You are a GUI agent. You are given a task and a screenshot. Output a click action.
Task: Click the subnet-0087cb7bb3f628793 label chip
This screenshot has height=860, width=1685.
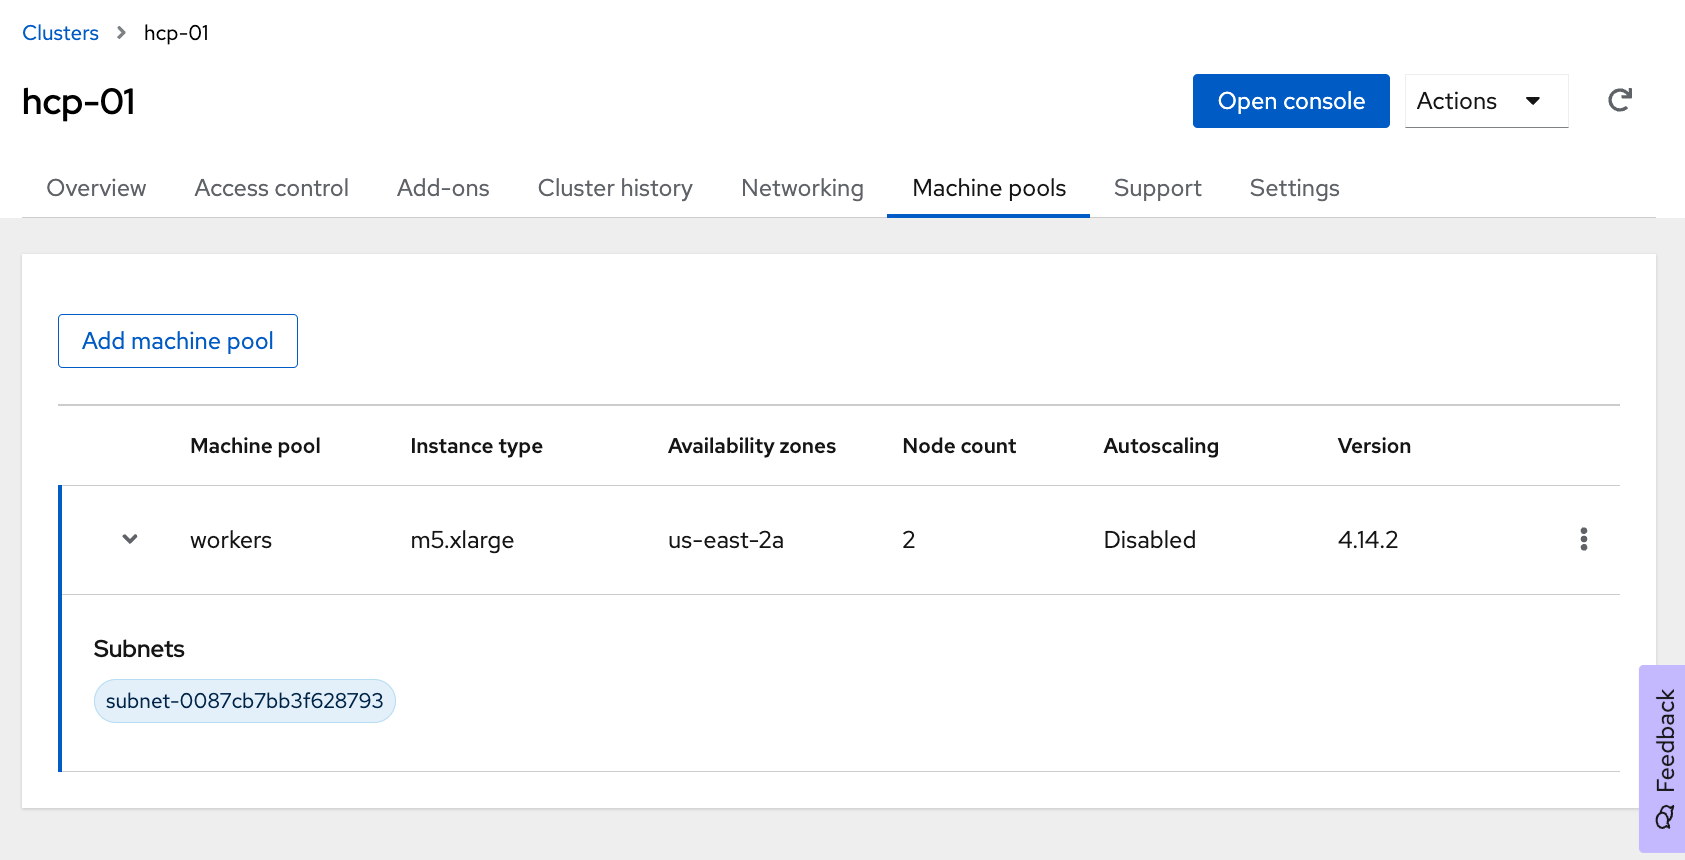pyautogui.click(x=245, y=701)
